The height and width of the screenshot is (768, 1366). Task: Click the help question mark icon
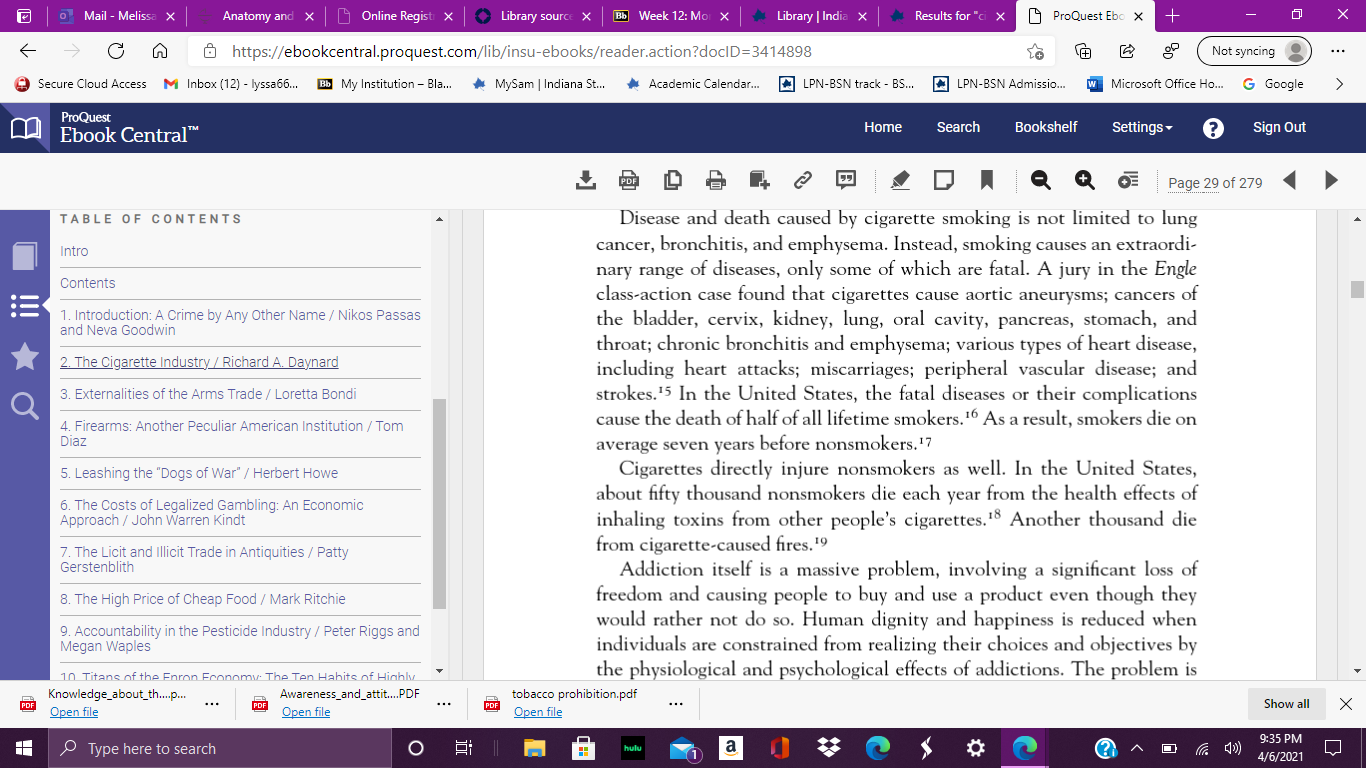tap(1213, 128)
